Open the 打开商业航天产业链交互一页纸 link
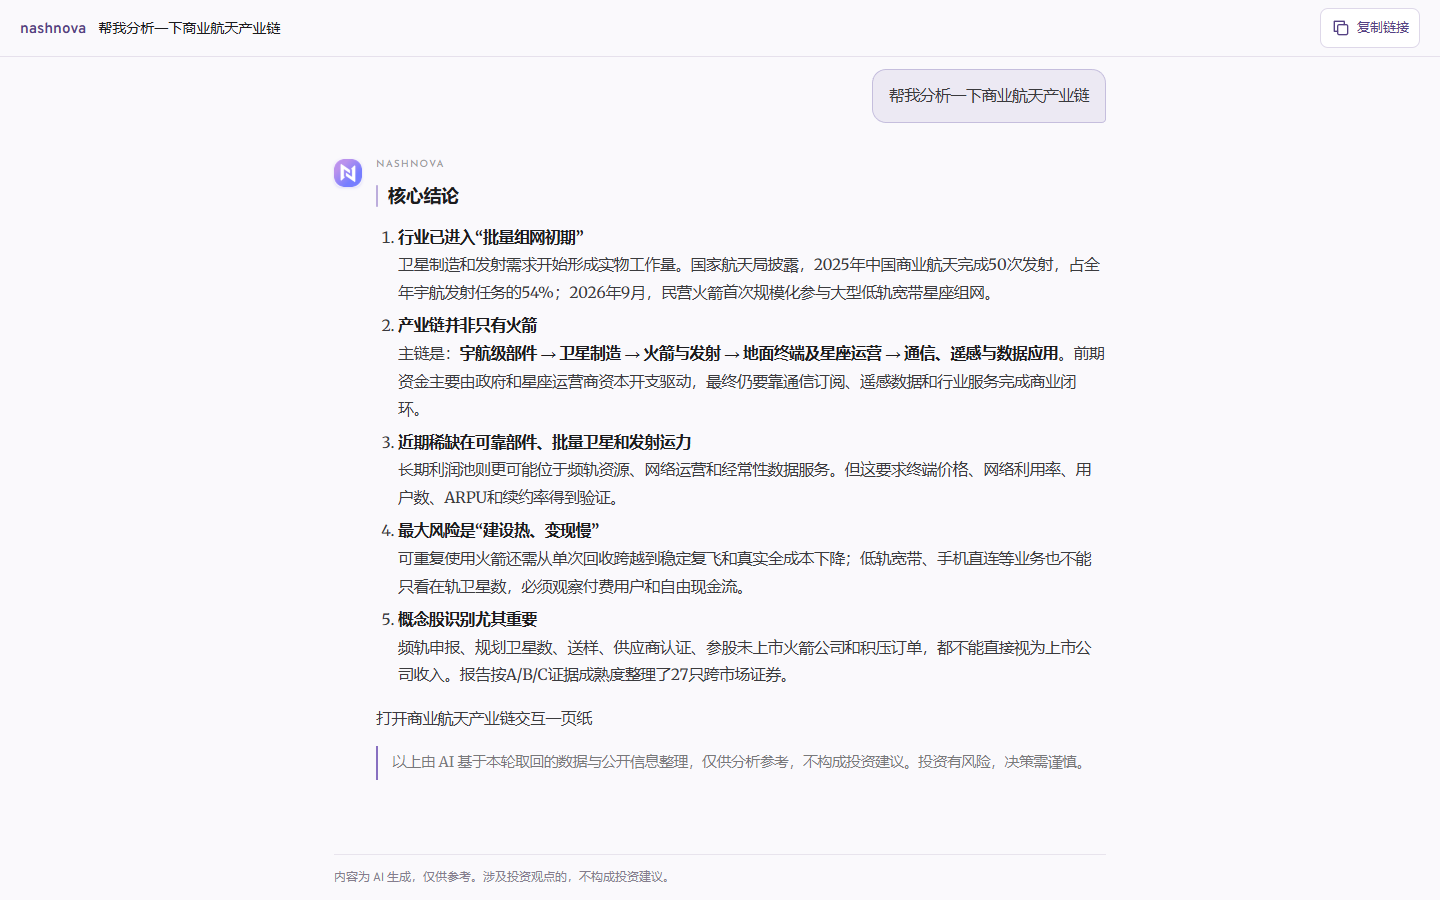 click(x=484, y=718)
